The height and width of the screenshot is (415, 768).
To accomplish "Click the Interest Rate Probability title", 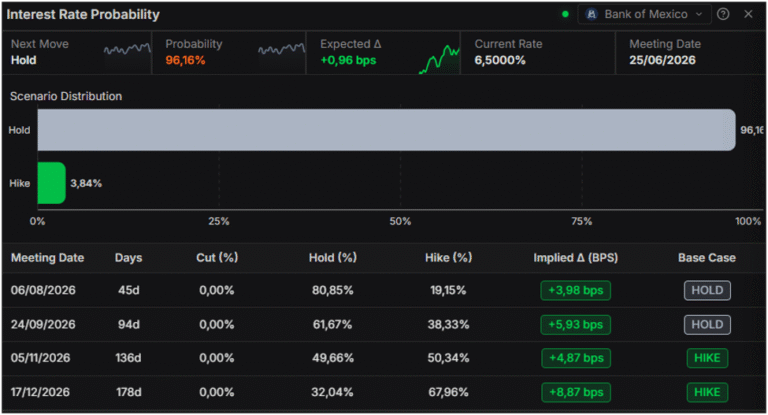I will pos(83,15).
